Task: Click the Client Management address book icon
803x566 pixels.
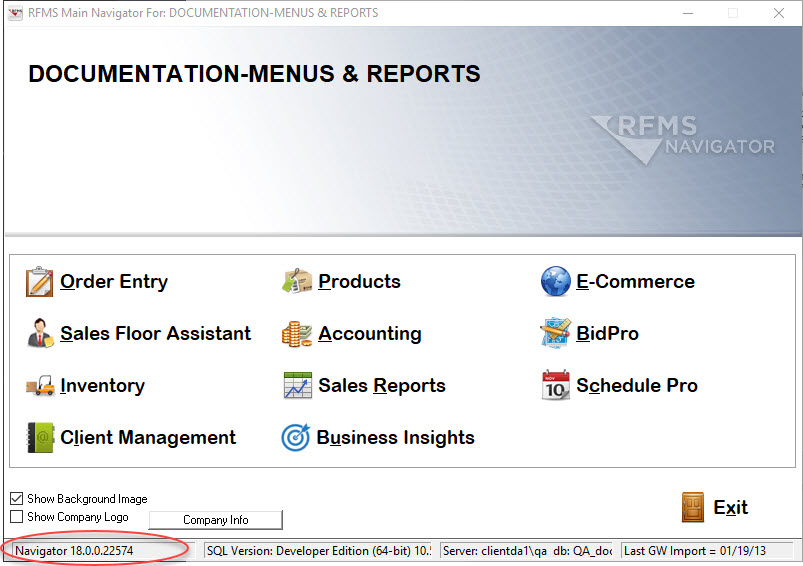Action: click(40, 437)
